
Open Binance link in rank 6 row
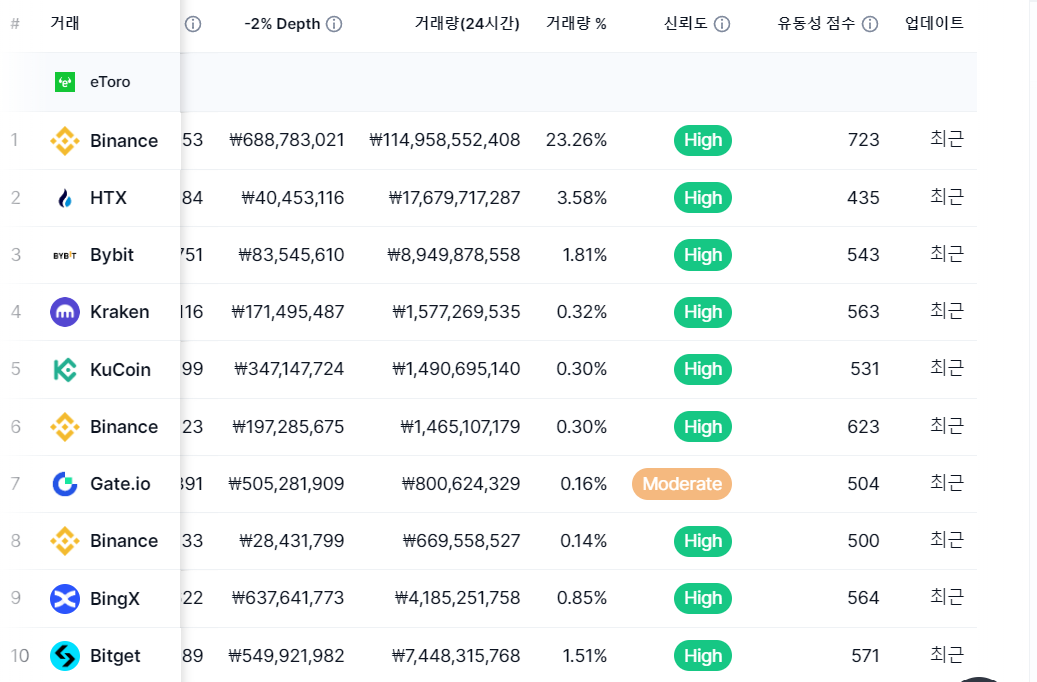(x=124, y=427)
